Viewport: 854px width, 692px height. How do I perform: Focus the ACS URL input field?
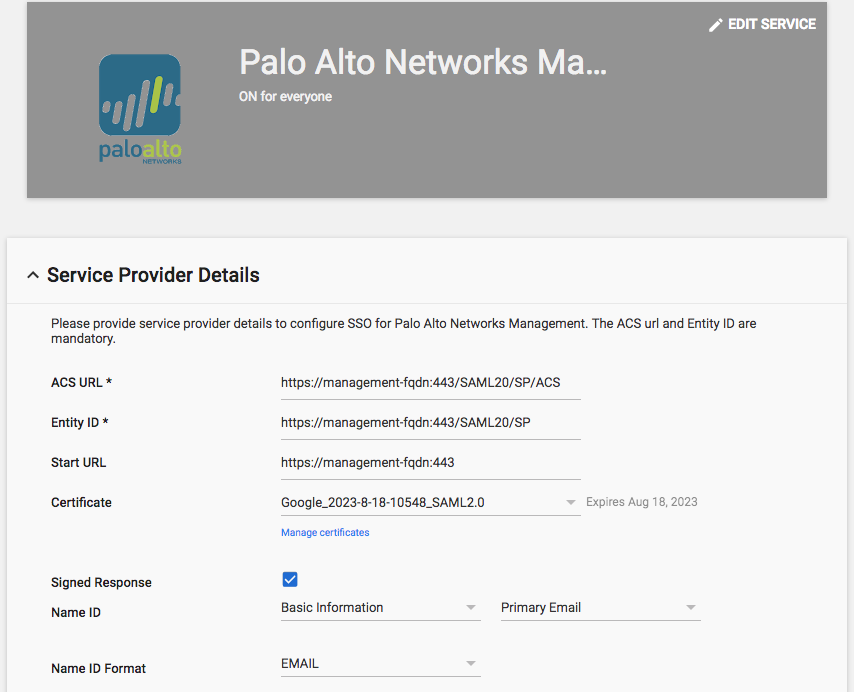click(x=430, y=382)
